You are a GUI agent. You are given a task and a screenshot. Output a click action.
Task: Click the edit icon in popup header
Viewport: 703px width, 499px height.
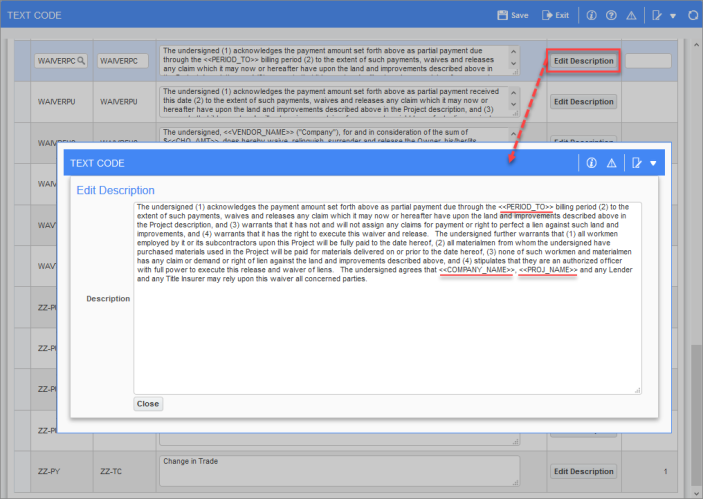click(636, 162)
